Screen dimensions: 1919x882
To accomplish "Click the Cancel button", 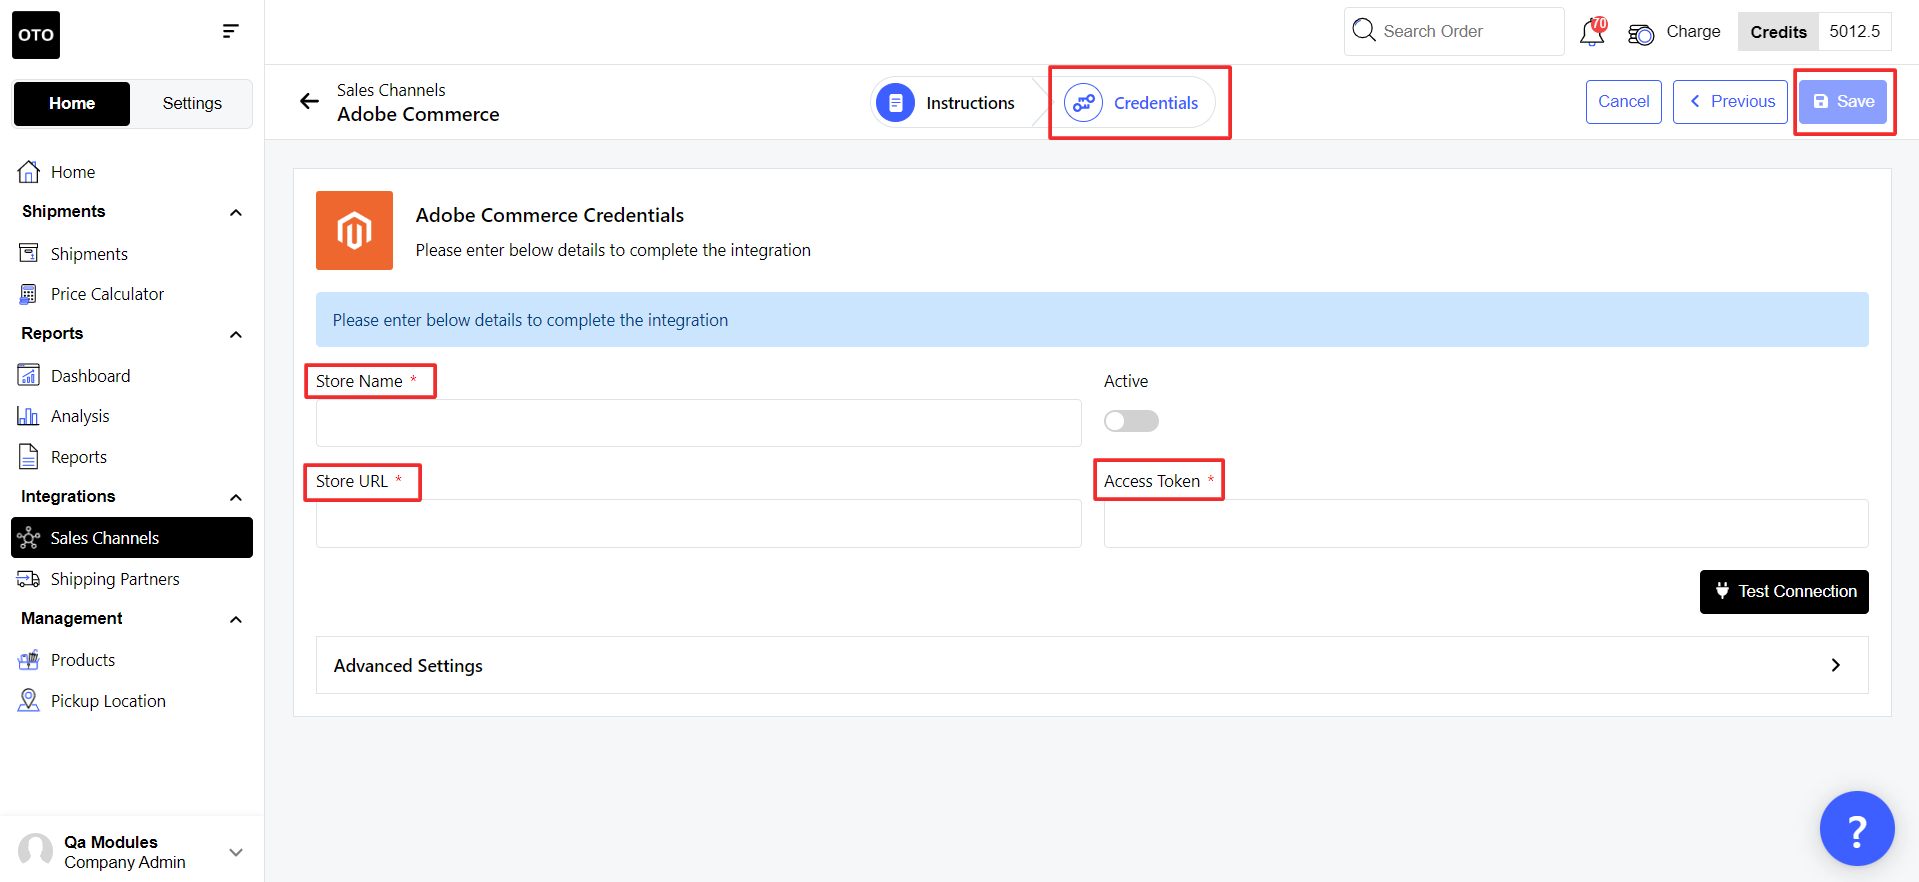I will pyautogui.click(x=1624, y=102).
